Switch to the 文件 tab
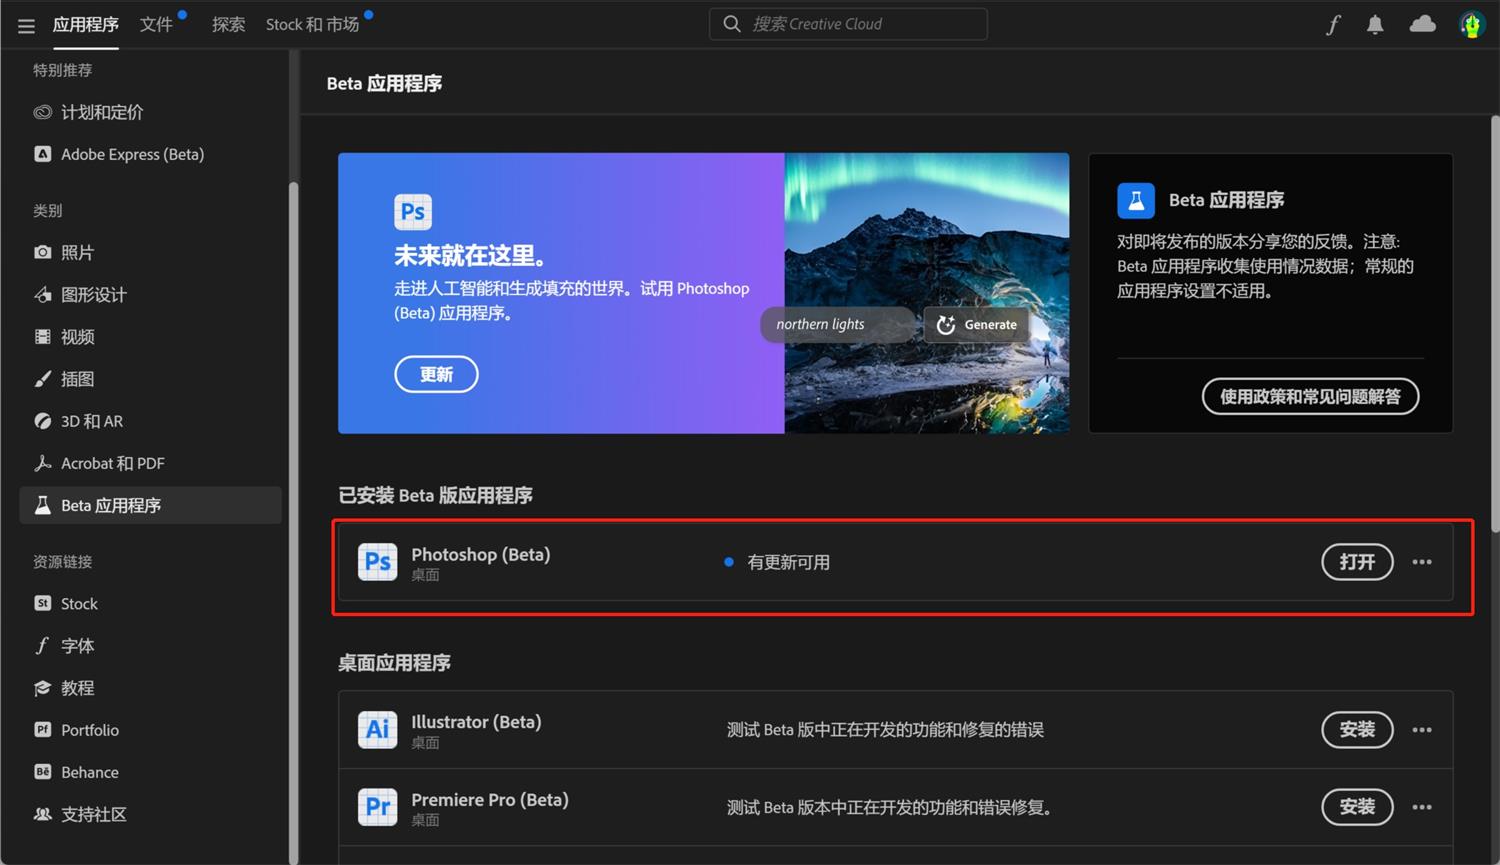Viewport: 1500px width, 865px height. pos(156,24)
